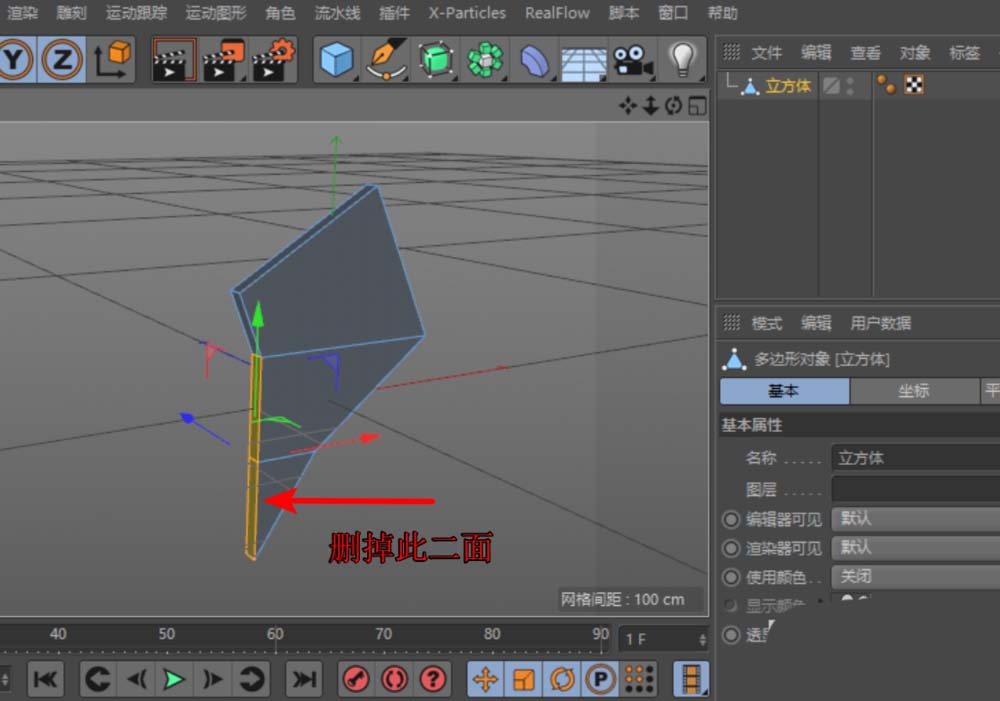1000x701 pixels.
Task: Click the play button in the timeline
Action: pos(174,679)
